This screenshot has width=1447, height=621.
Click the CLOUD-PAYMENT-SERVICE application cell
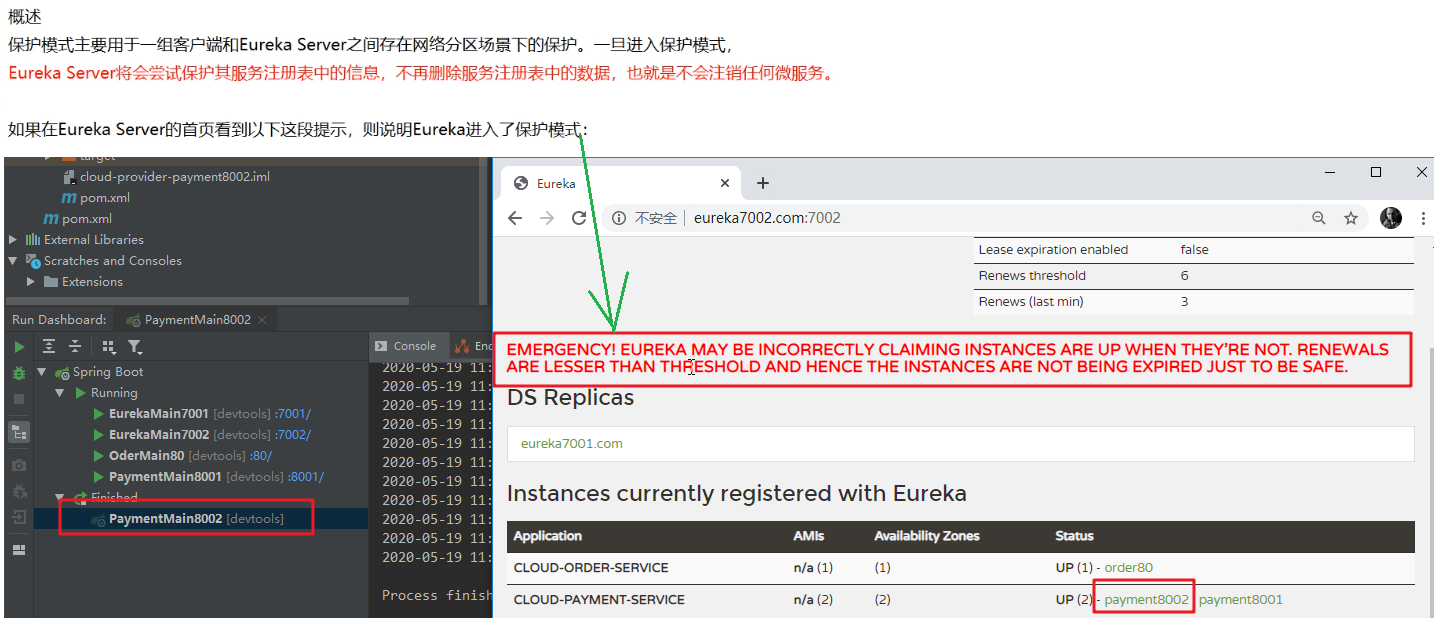click(x=599, y=599)
